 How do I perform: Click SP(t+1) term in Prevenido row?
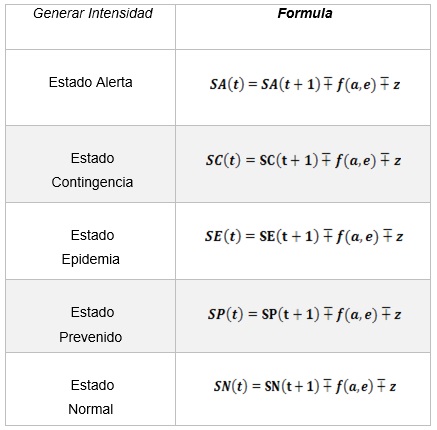point(290,314)
